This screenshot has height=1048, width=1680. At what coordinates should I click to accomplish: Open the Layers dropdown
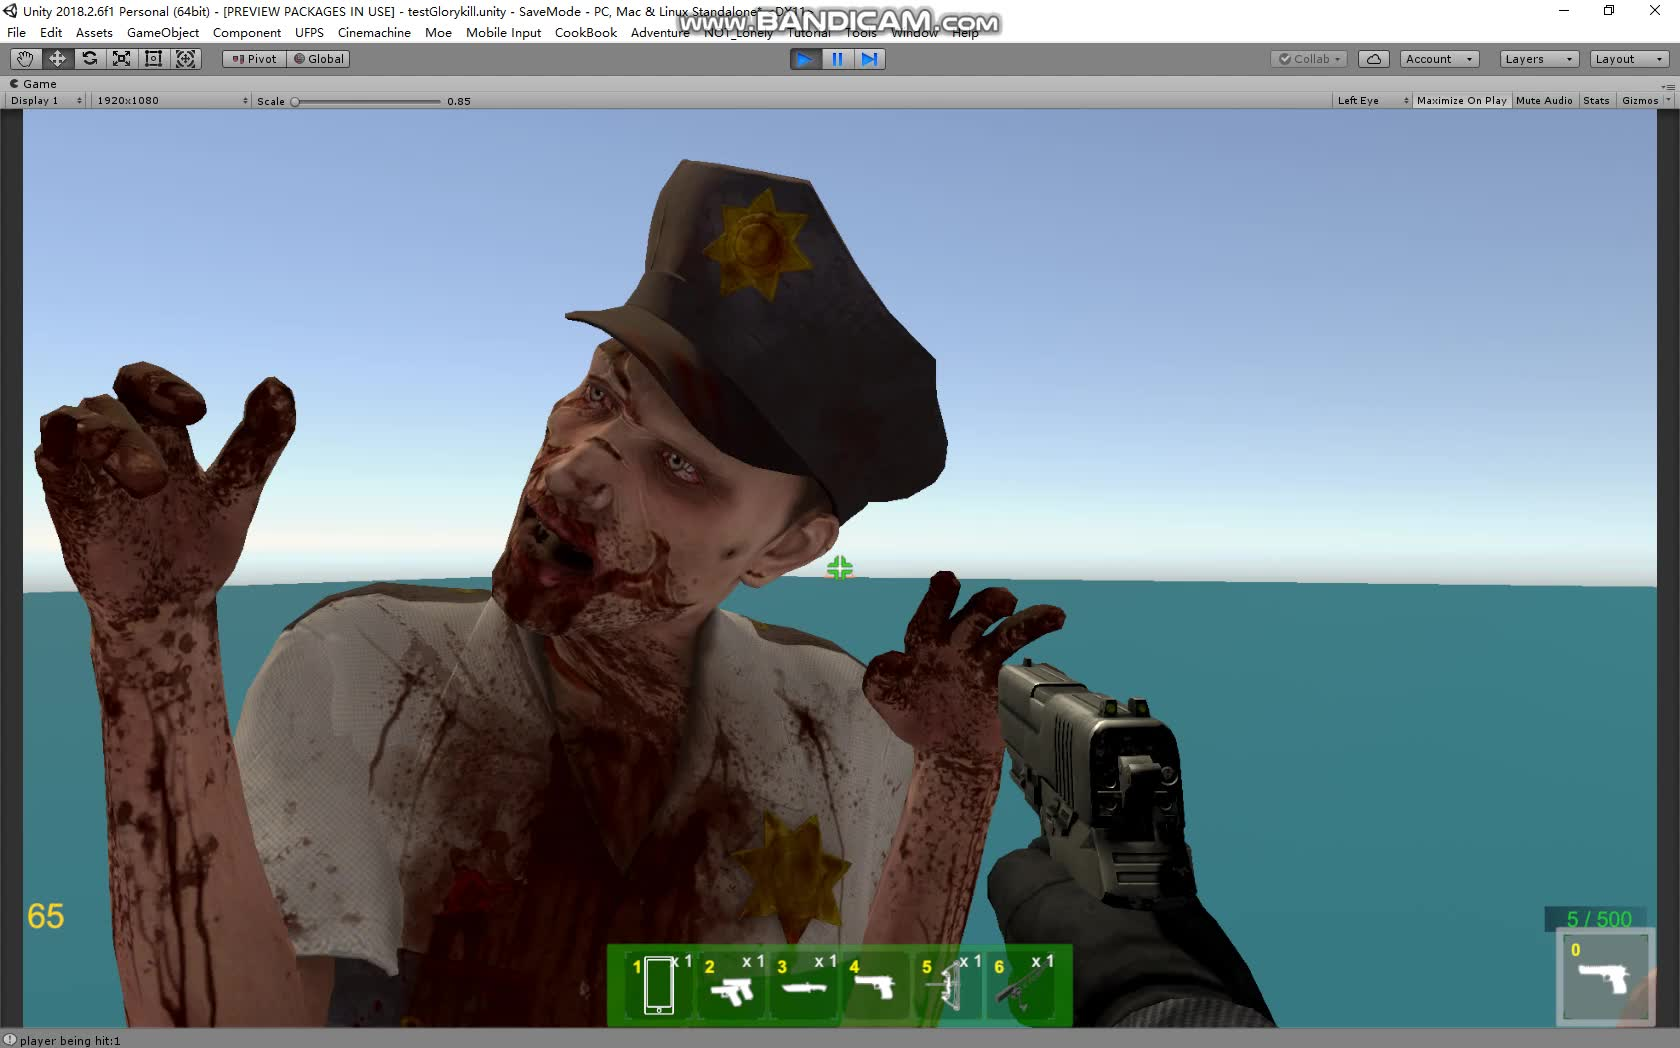point(1539,59)
